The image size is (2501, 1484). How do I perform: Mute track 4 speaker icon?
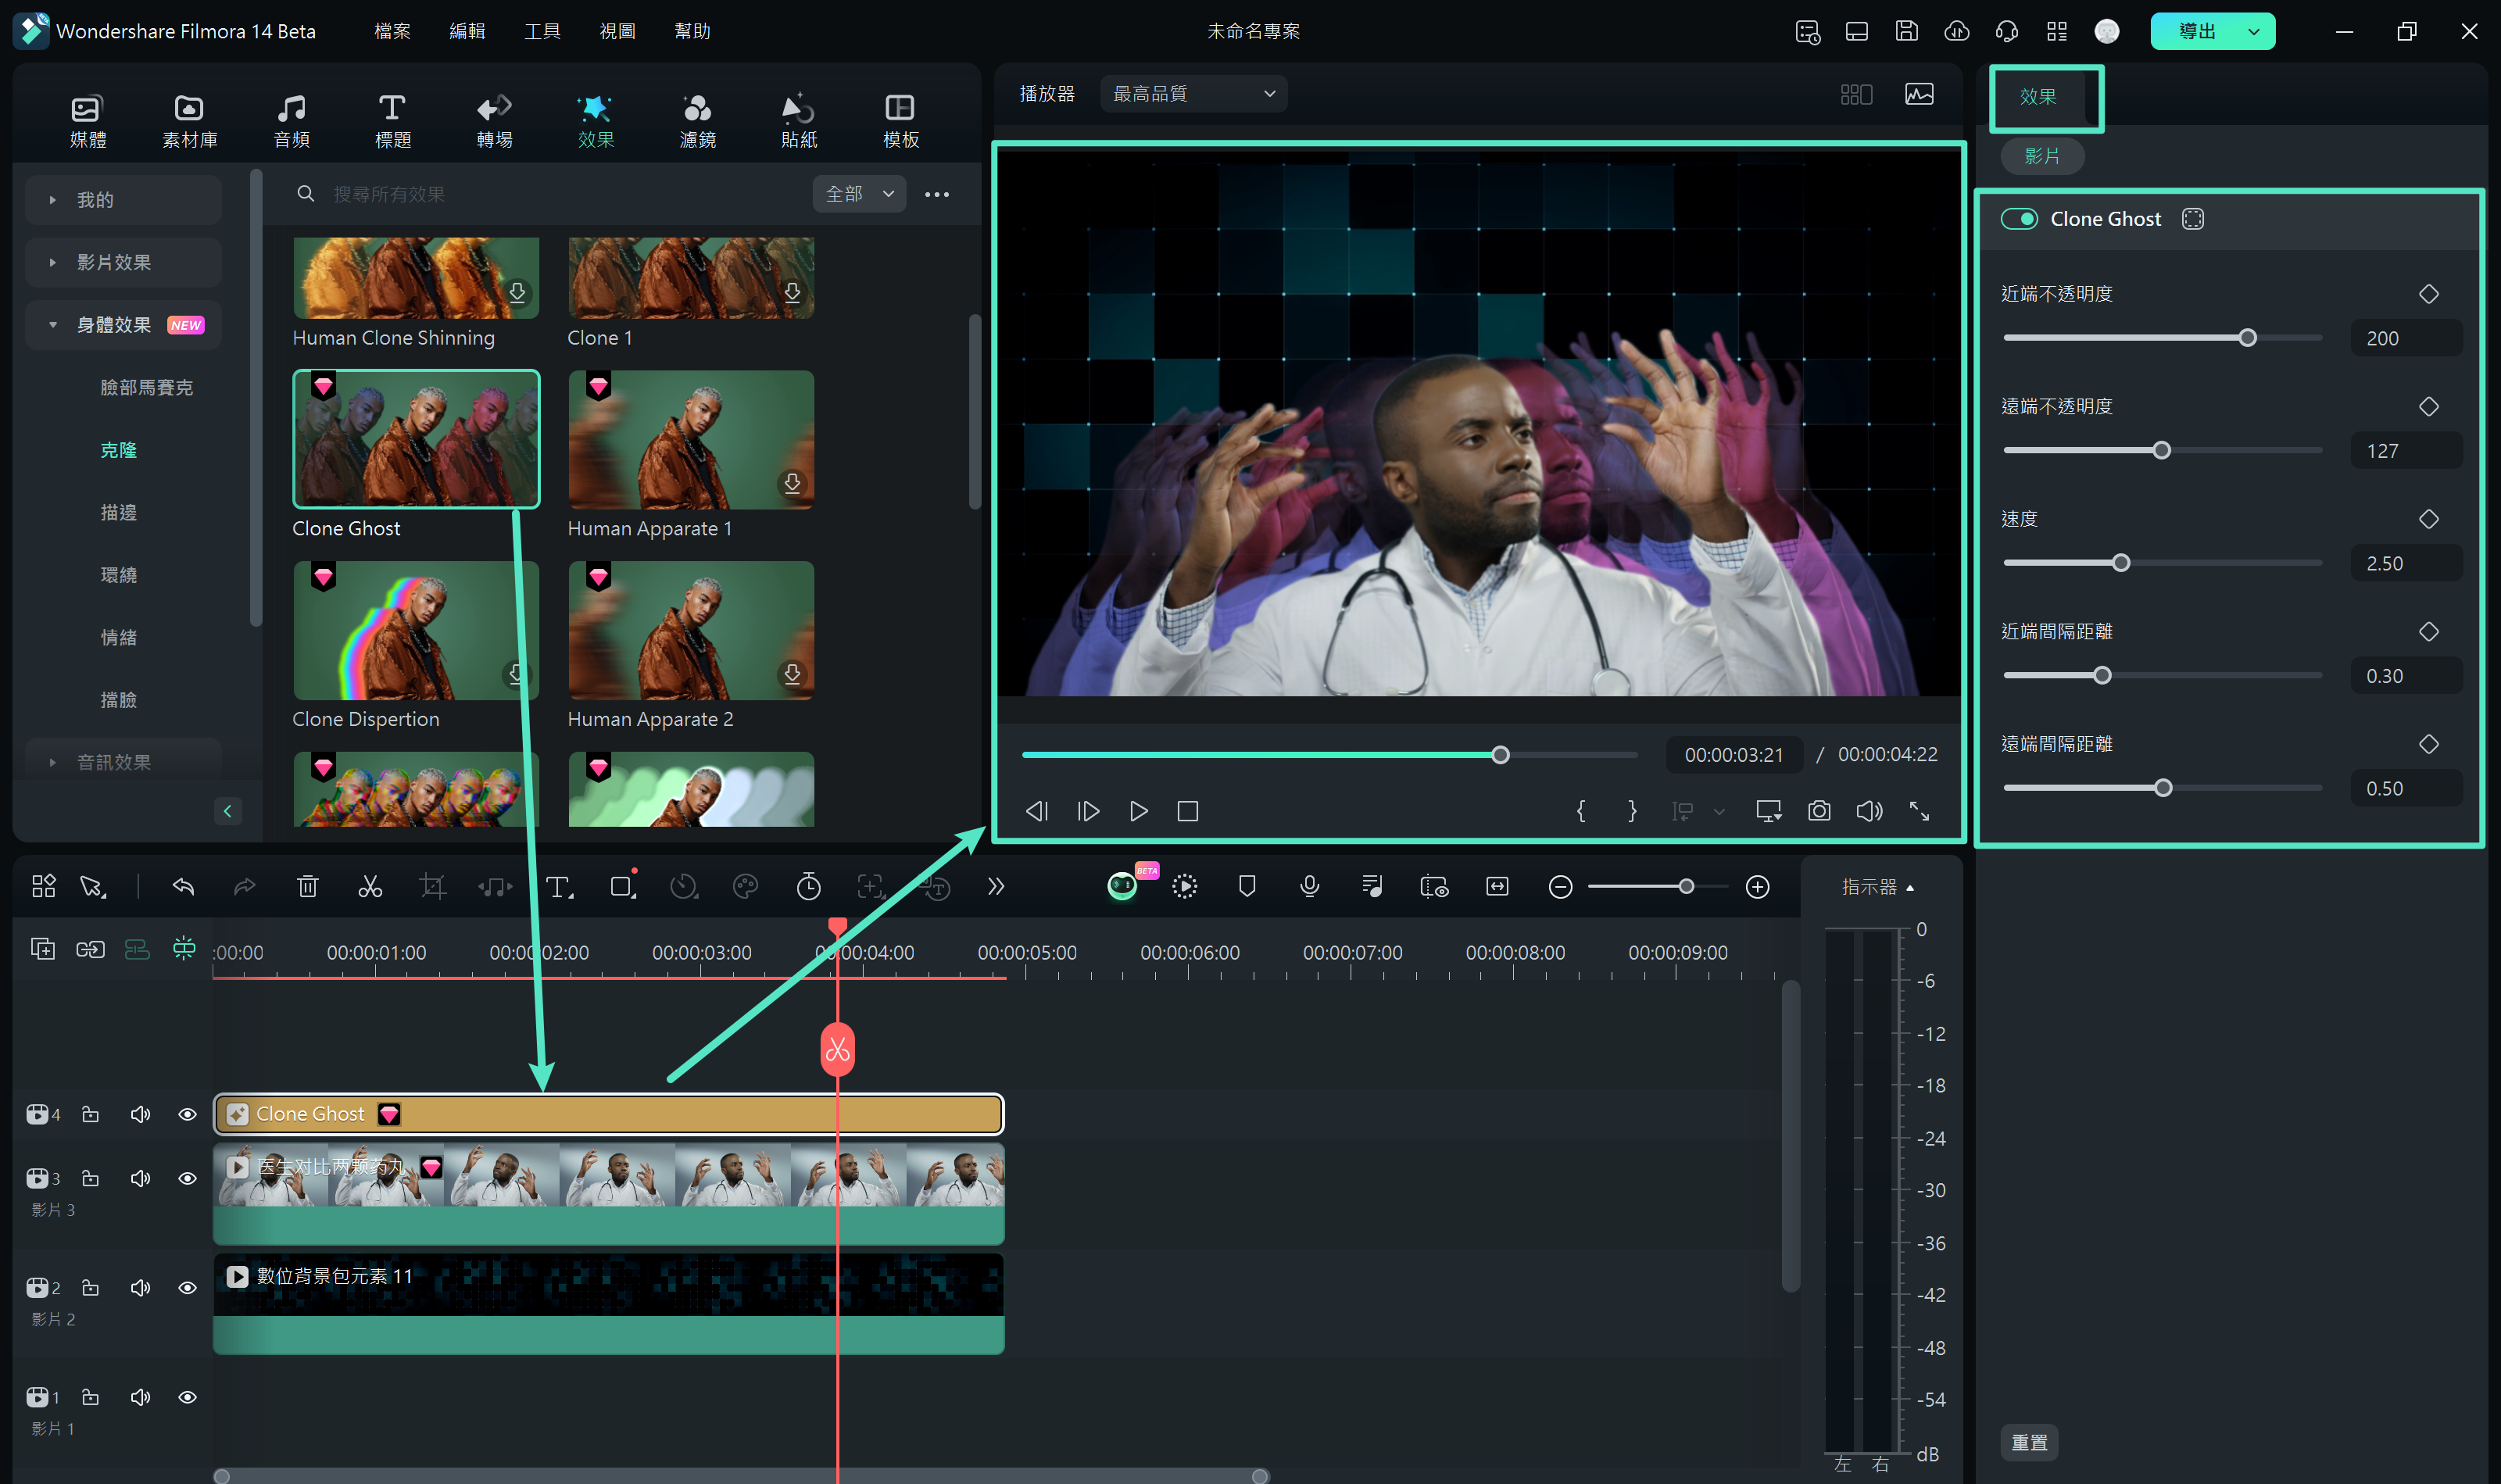point(140,1114)
